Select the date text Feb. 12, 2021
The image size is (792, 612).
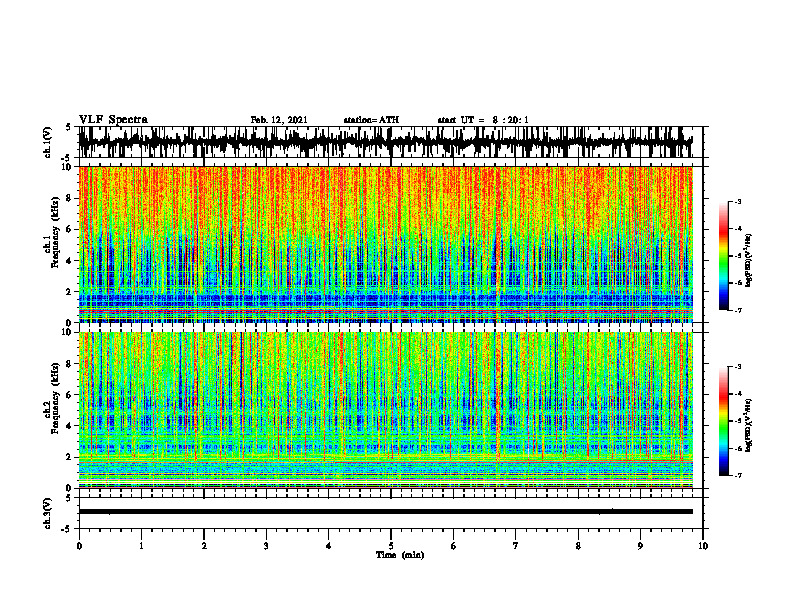279,120
